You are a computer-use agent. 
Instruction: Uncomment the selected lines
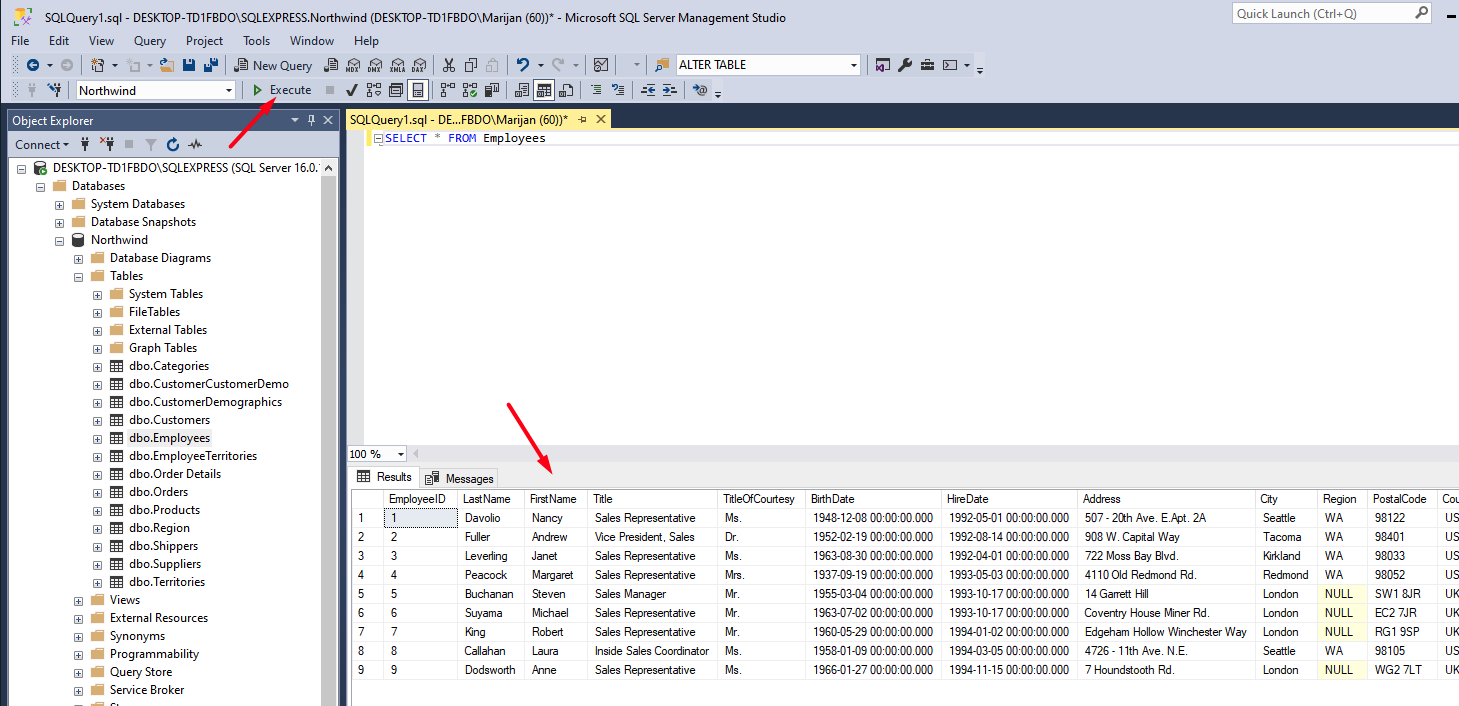click(x=618, y=90)
